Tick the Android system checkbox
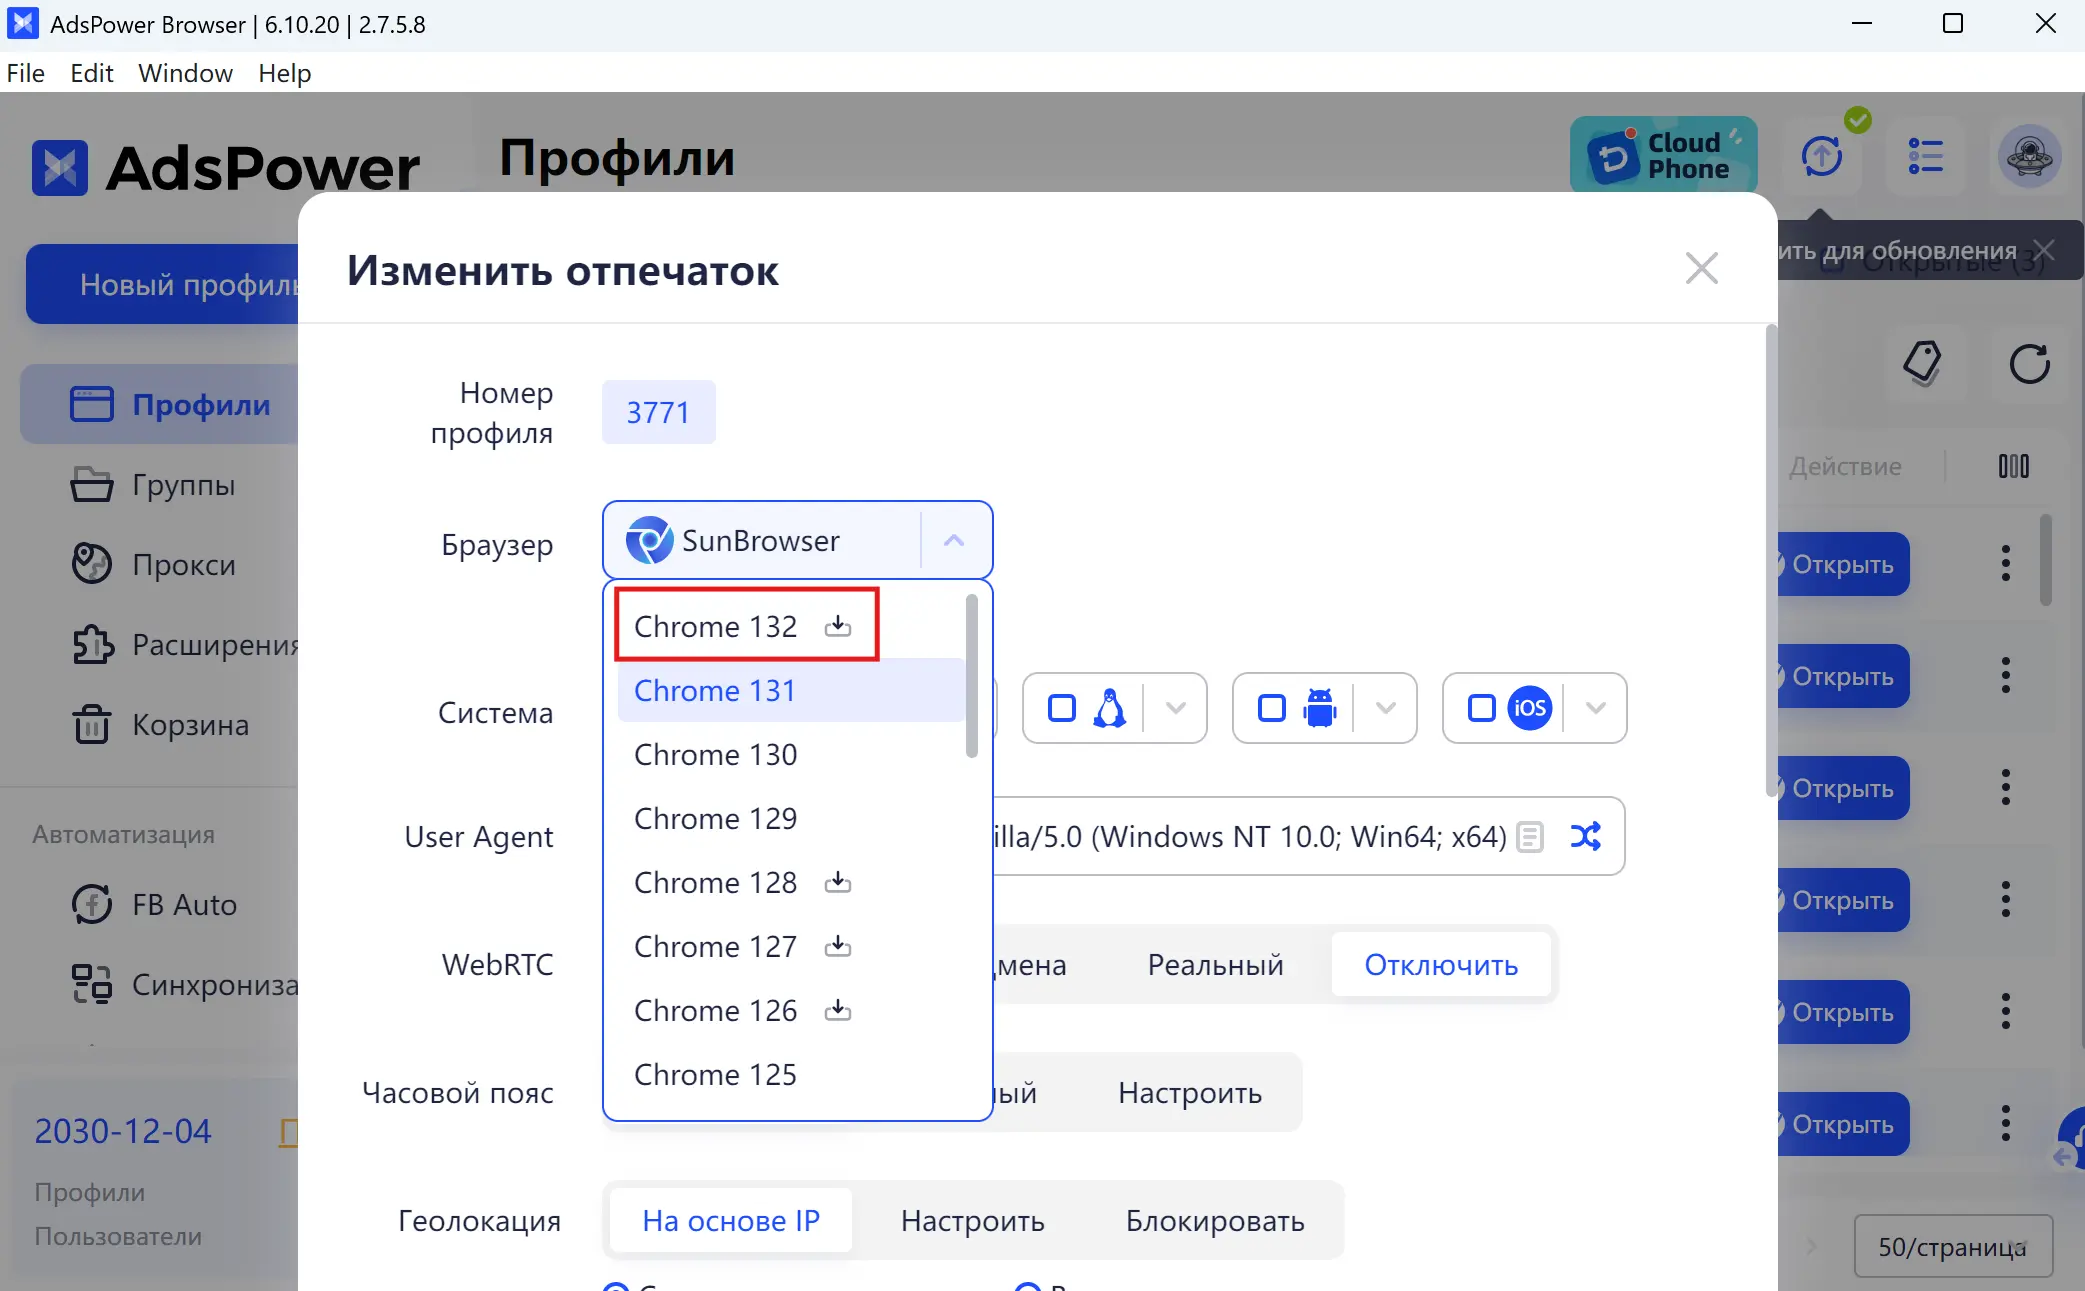 (1272, 708)
